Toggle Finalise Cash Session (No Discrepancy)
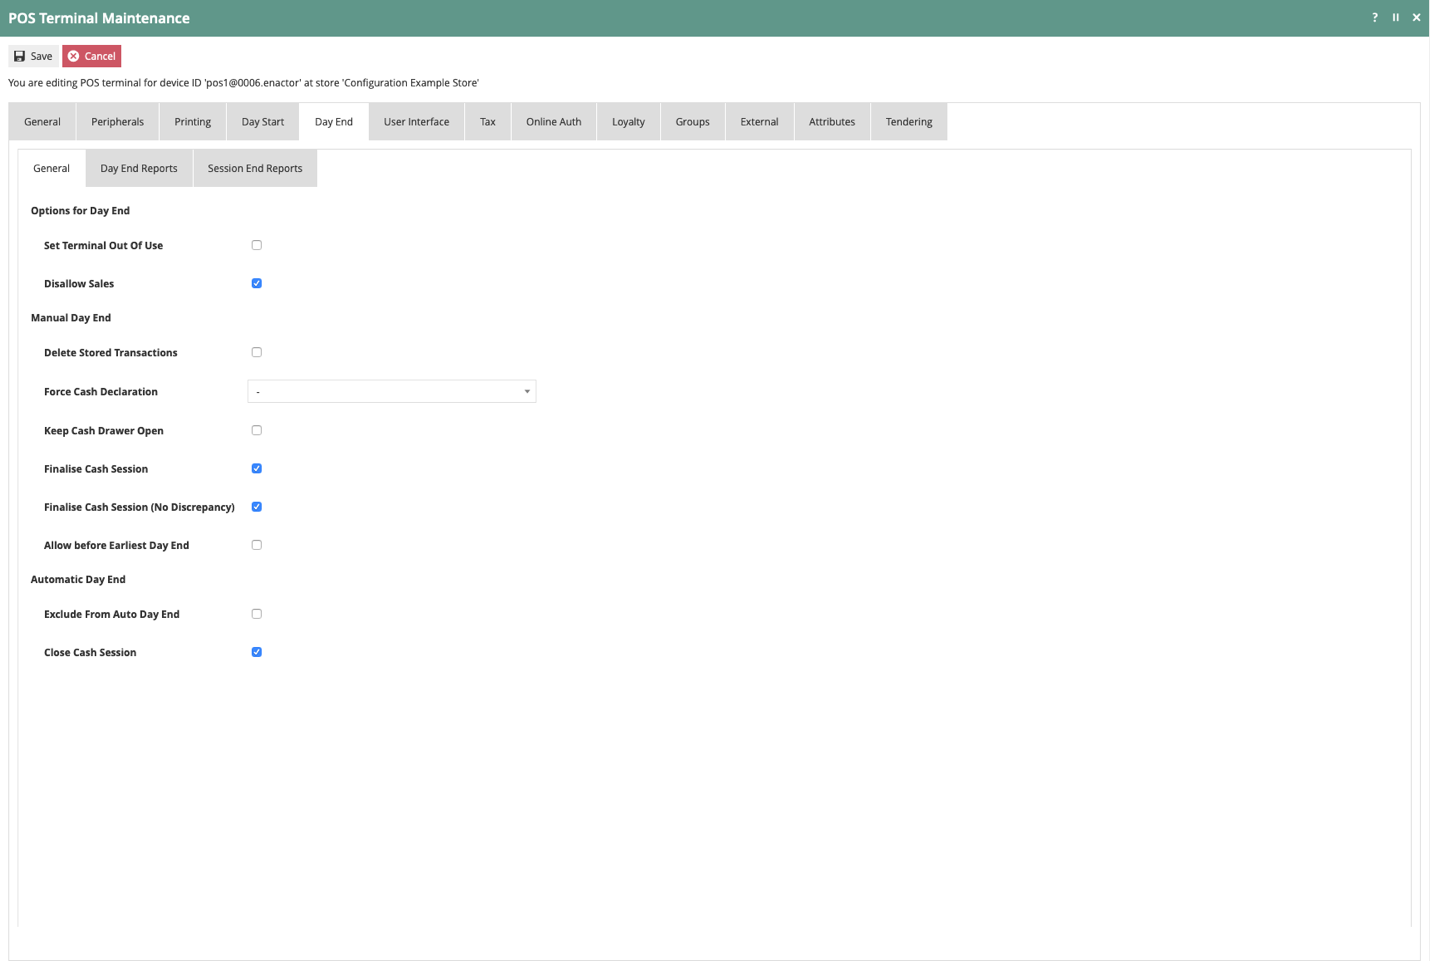 (x=257, y=507)
